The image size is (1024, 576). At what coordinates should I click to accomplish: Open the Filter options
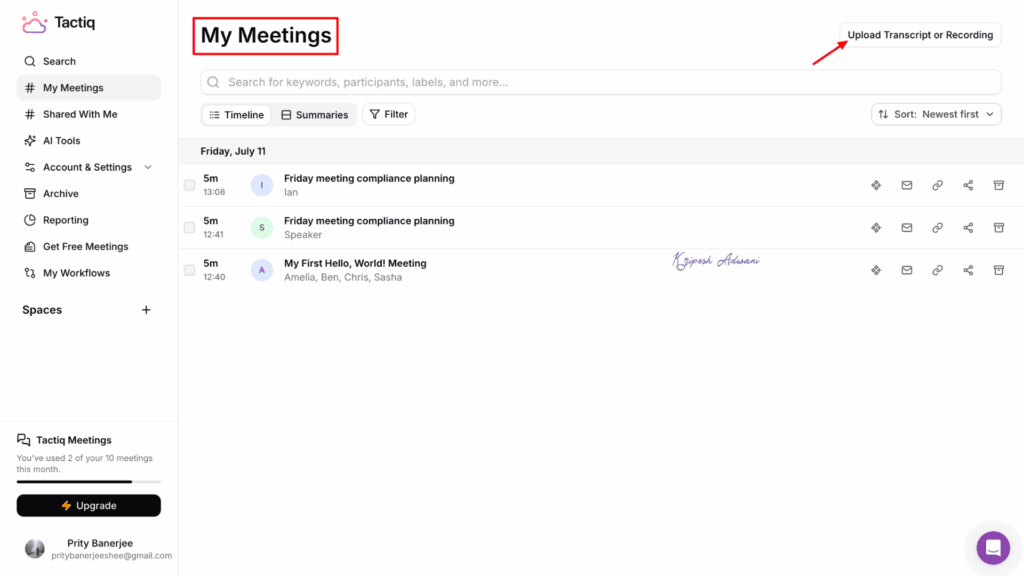(388, 114)
